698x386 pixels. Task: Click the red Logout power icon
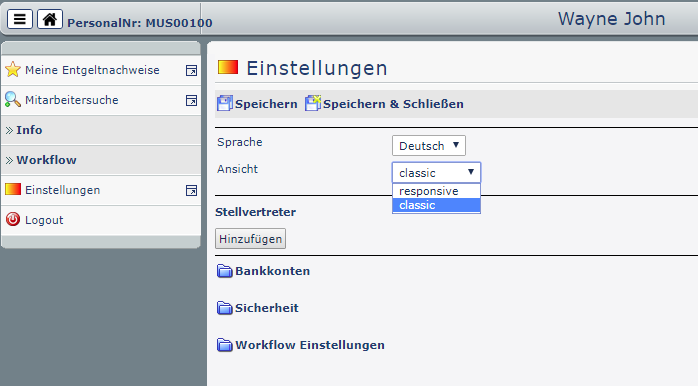13,219
